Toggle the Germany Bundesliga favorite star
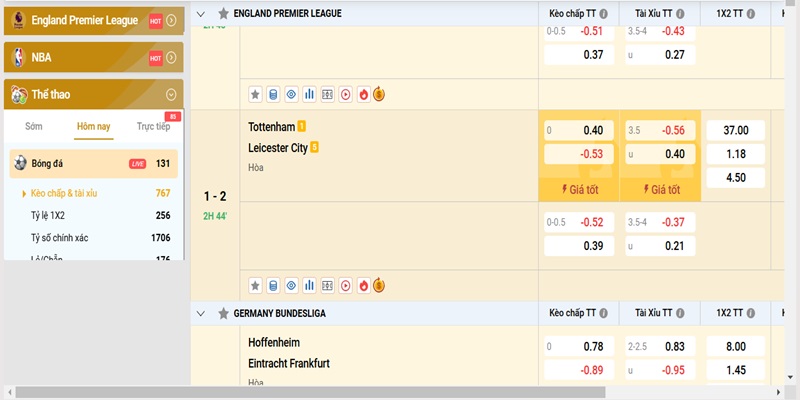The width and height of the screenshot is (800, 400). (222, 313)
